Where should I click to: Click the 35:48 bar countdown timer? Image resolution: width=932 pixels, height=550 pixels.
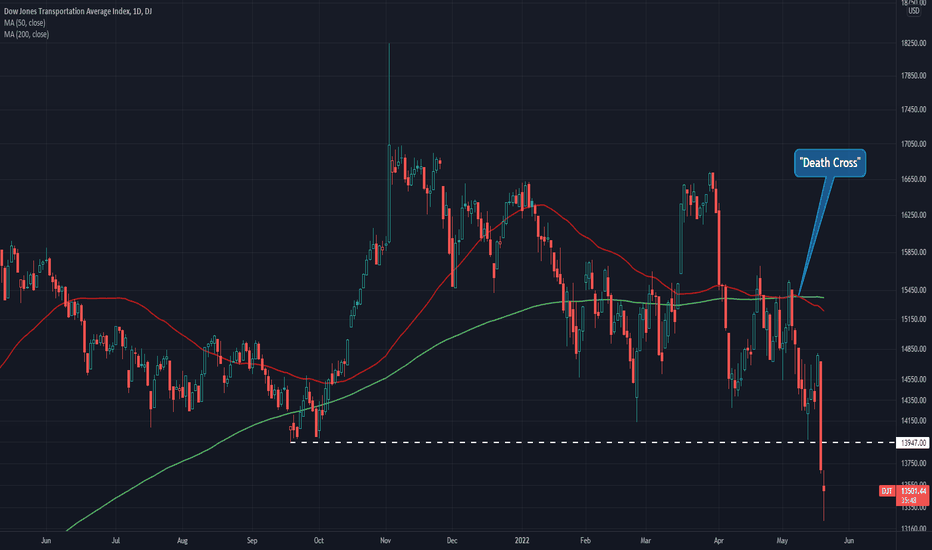pyautogui.click(x=909, y=501)
